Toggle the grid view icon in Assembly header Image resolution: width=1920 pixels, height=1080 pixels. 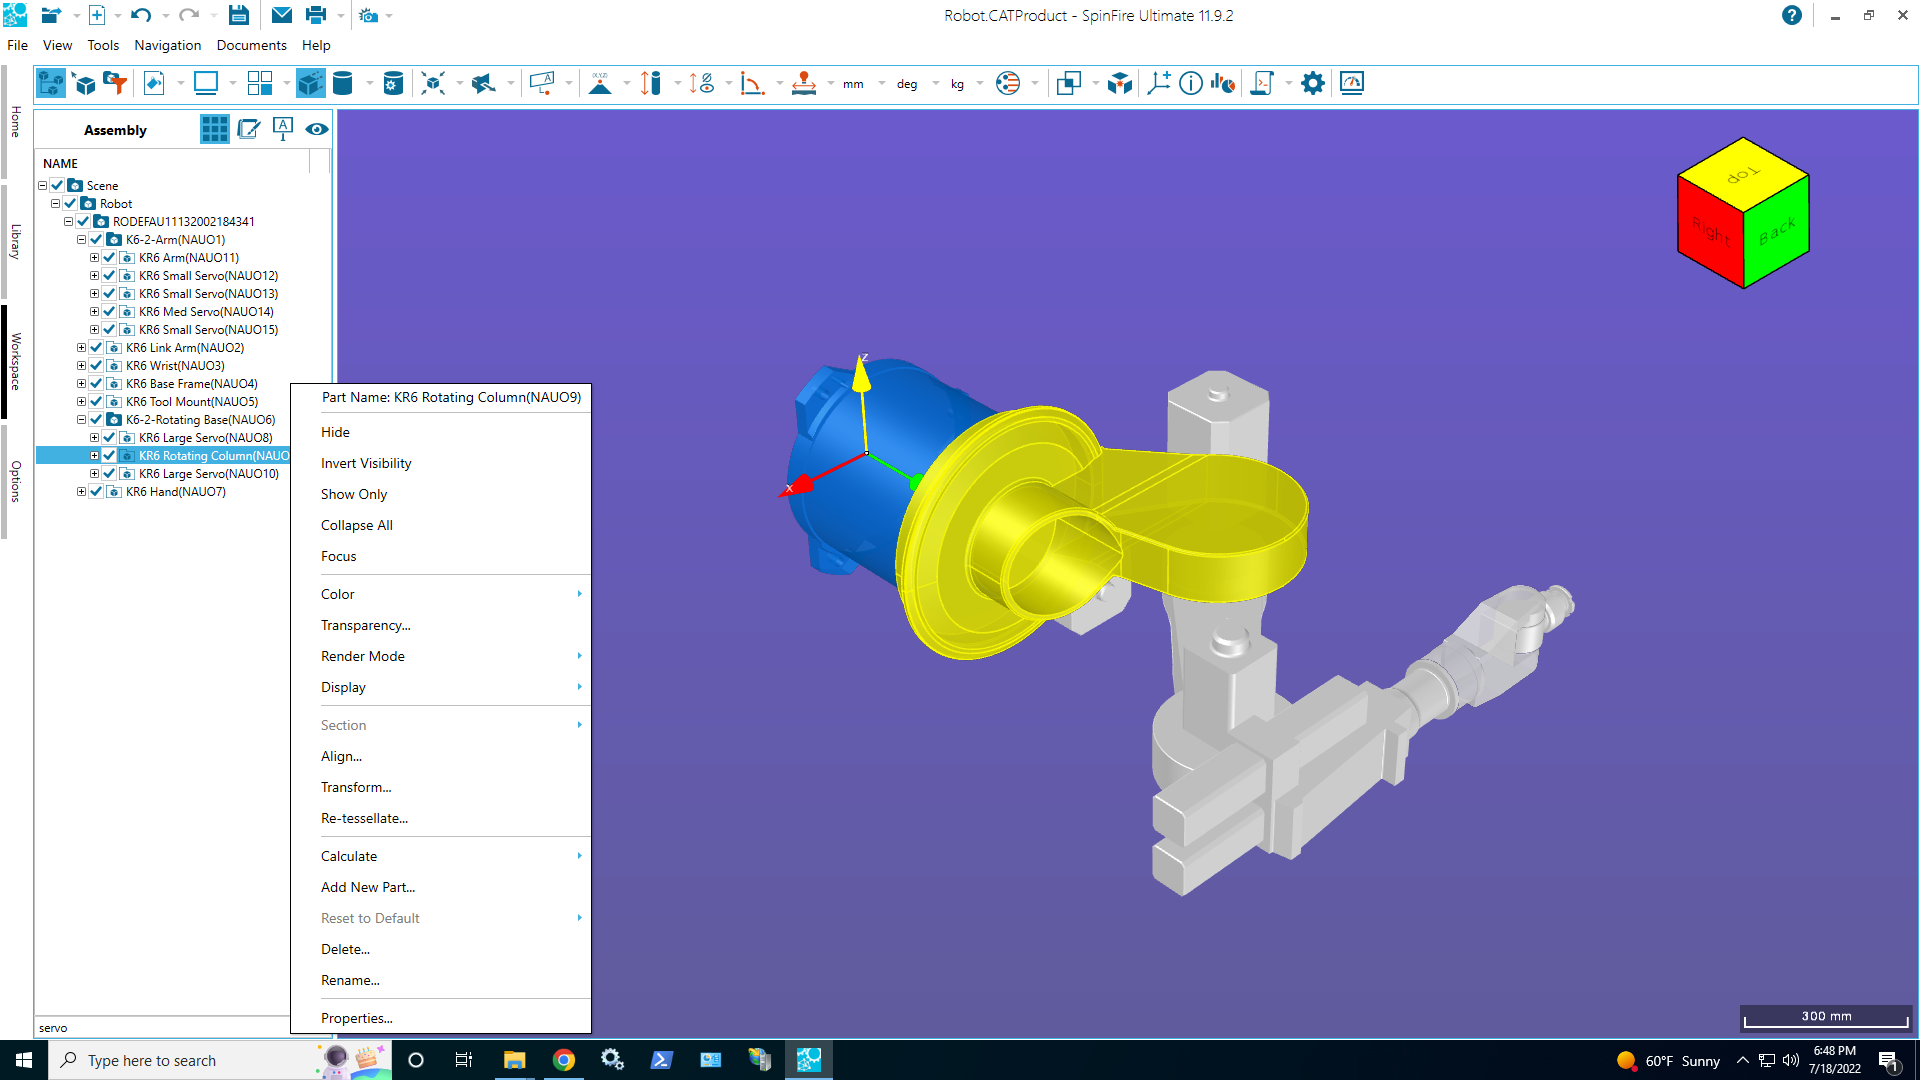pos(214,129)
